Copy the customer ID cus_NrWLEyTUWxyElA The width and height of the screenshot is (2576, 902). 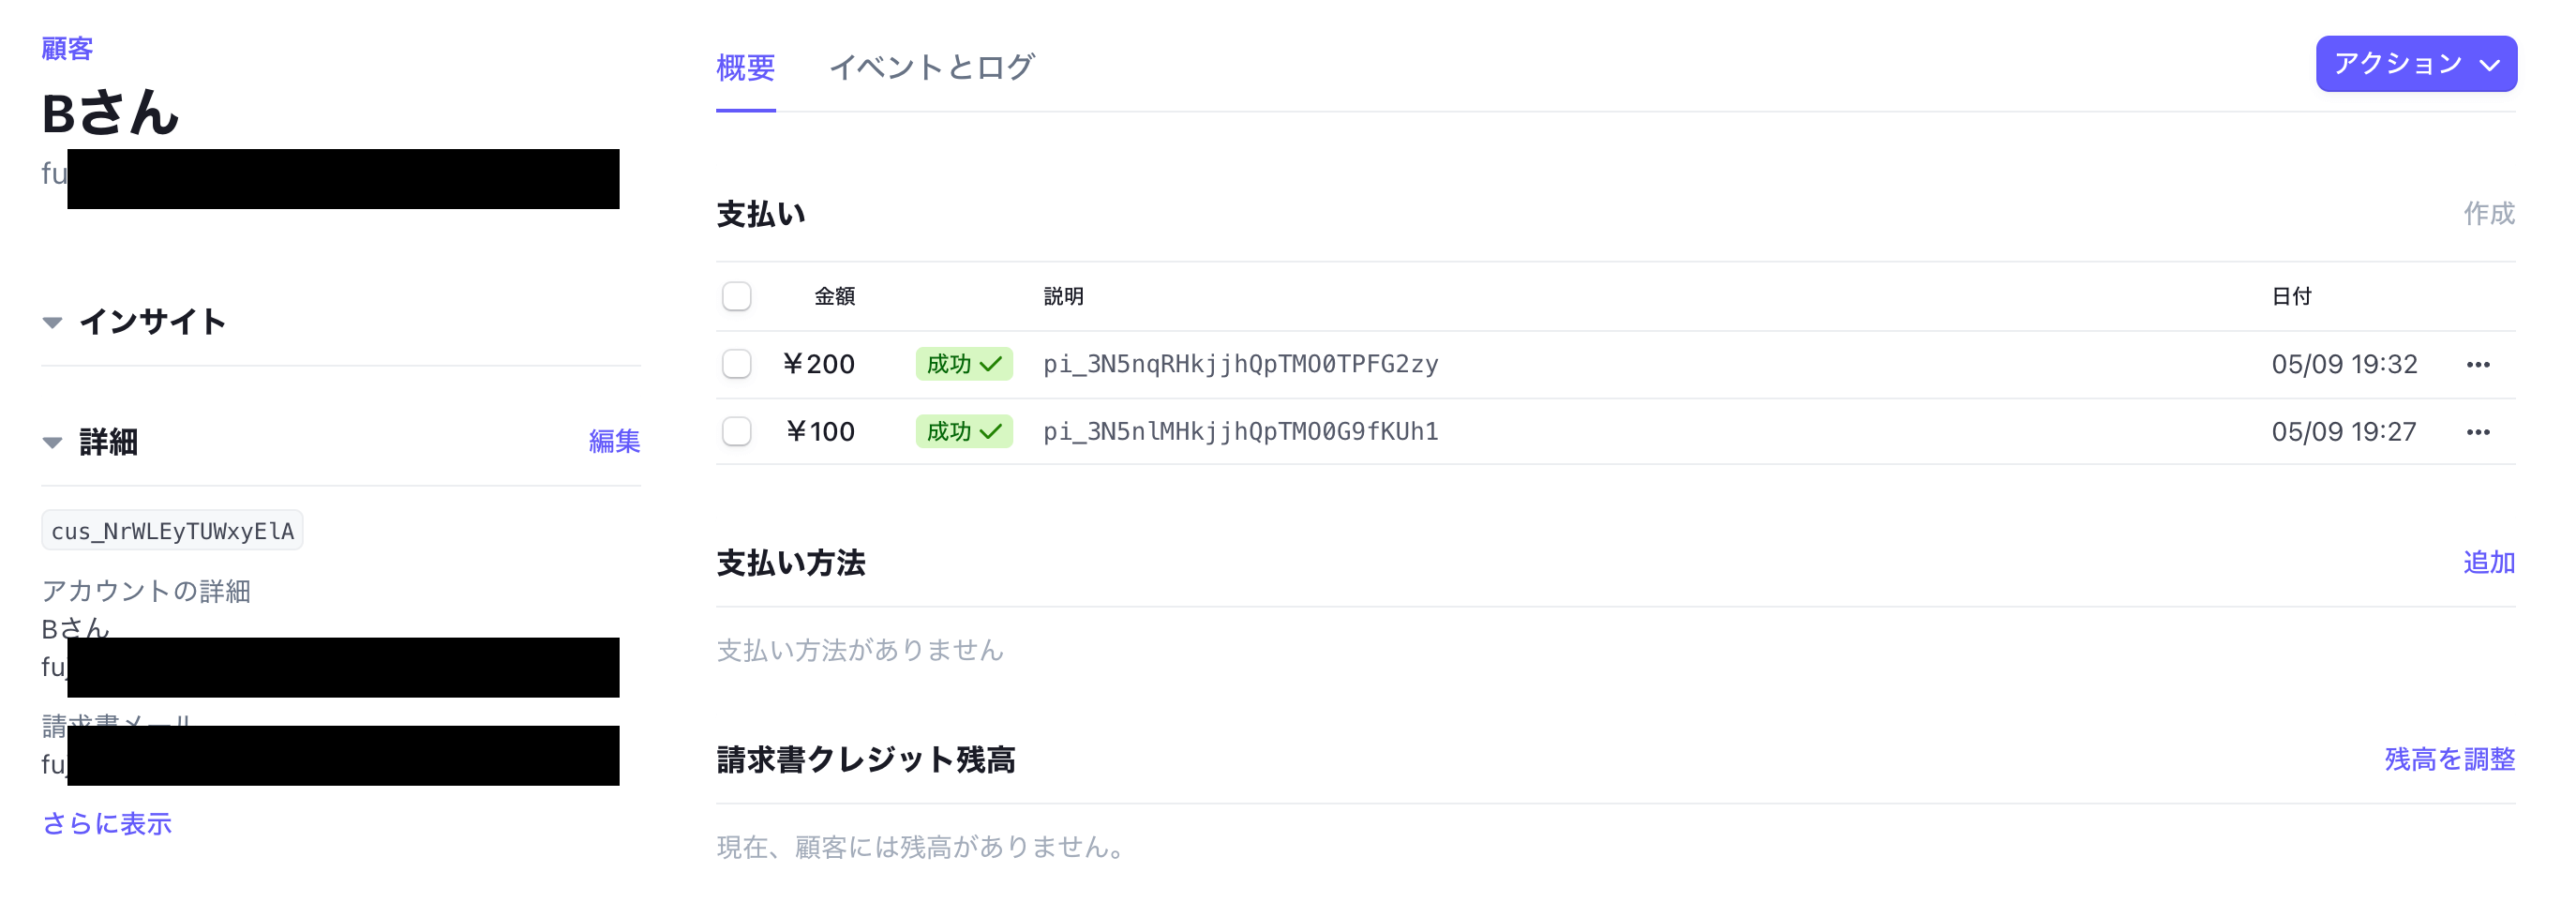[x=172, y=531]
